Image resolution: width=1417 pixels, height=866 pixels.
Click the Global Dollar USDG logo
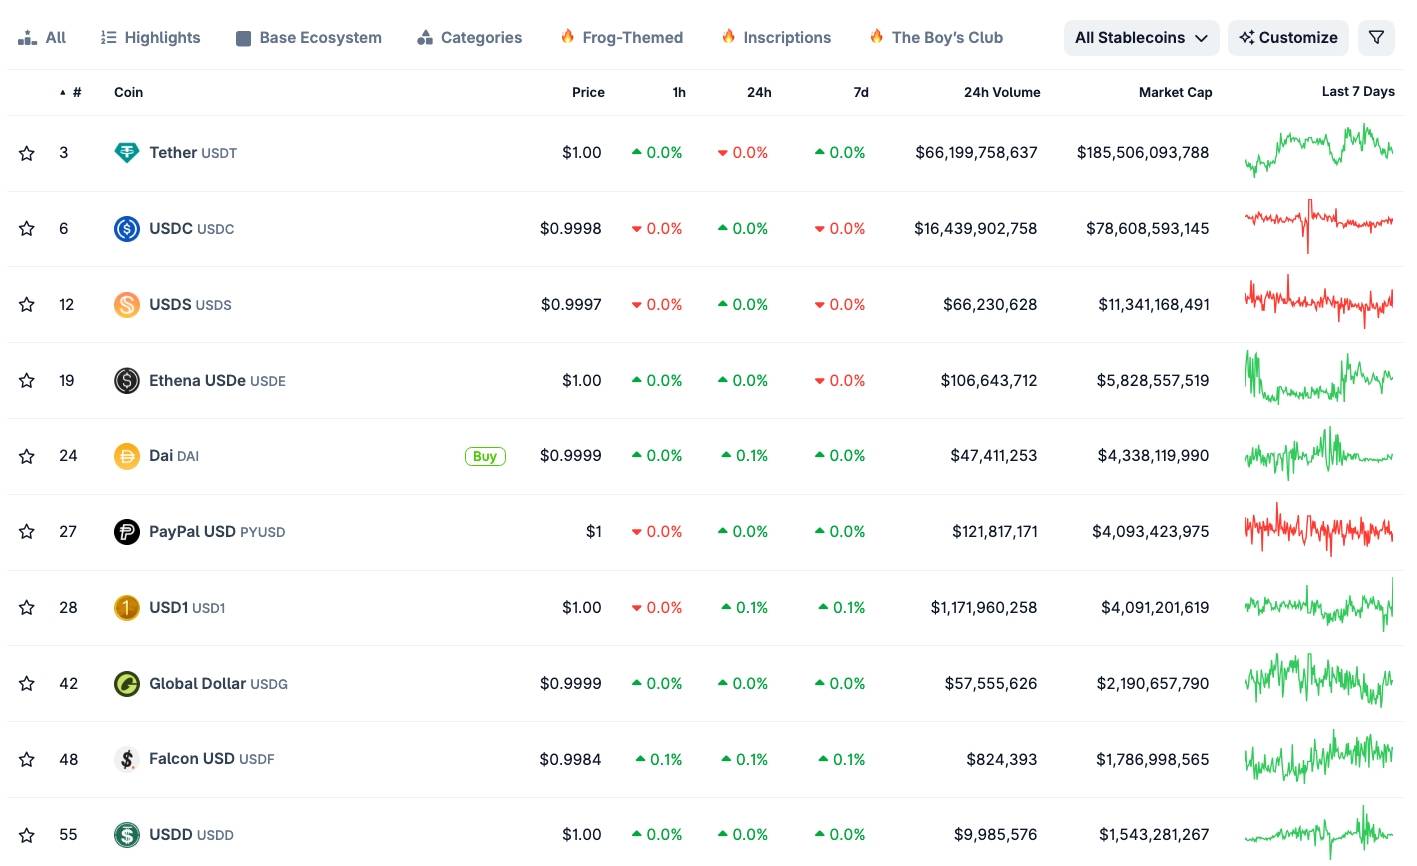[x=126, y=683]
